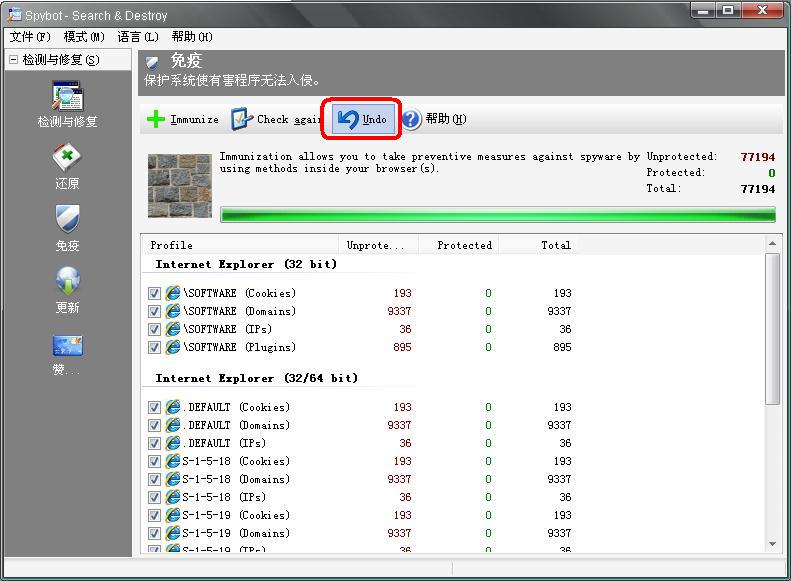The width and height of the screenshot is (791, 581).
Task: Click the Check again clipboard icon
Action: tap(242, 120)
